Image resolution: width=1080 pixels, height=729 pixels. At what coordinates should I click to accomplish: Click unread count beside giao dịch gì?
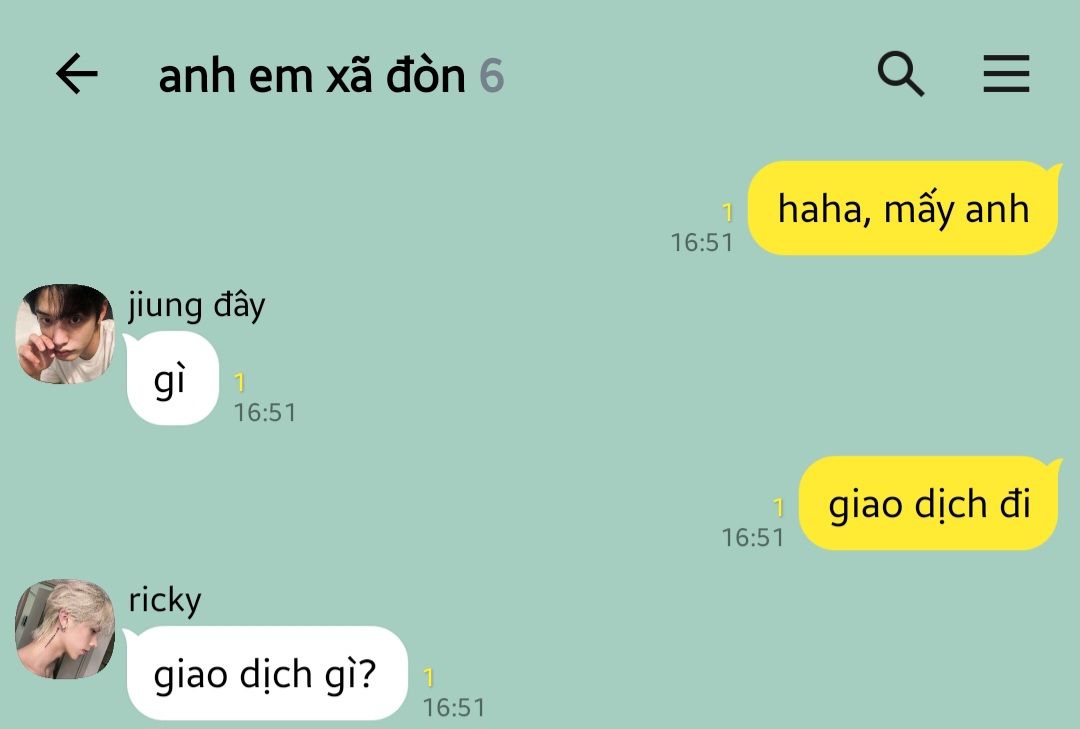428,677
